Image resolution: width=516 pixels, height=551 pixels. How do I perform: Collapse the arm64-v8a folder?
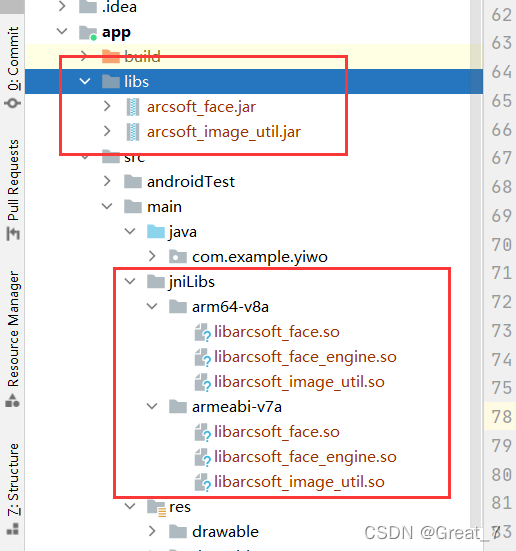point(152,306)
